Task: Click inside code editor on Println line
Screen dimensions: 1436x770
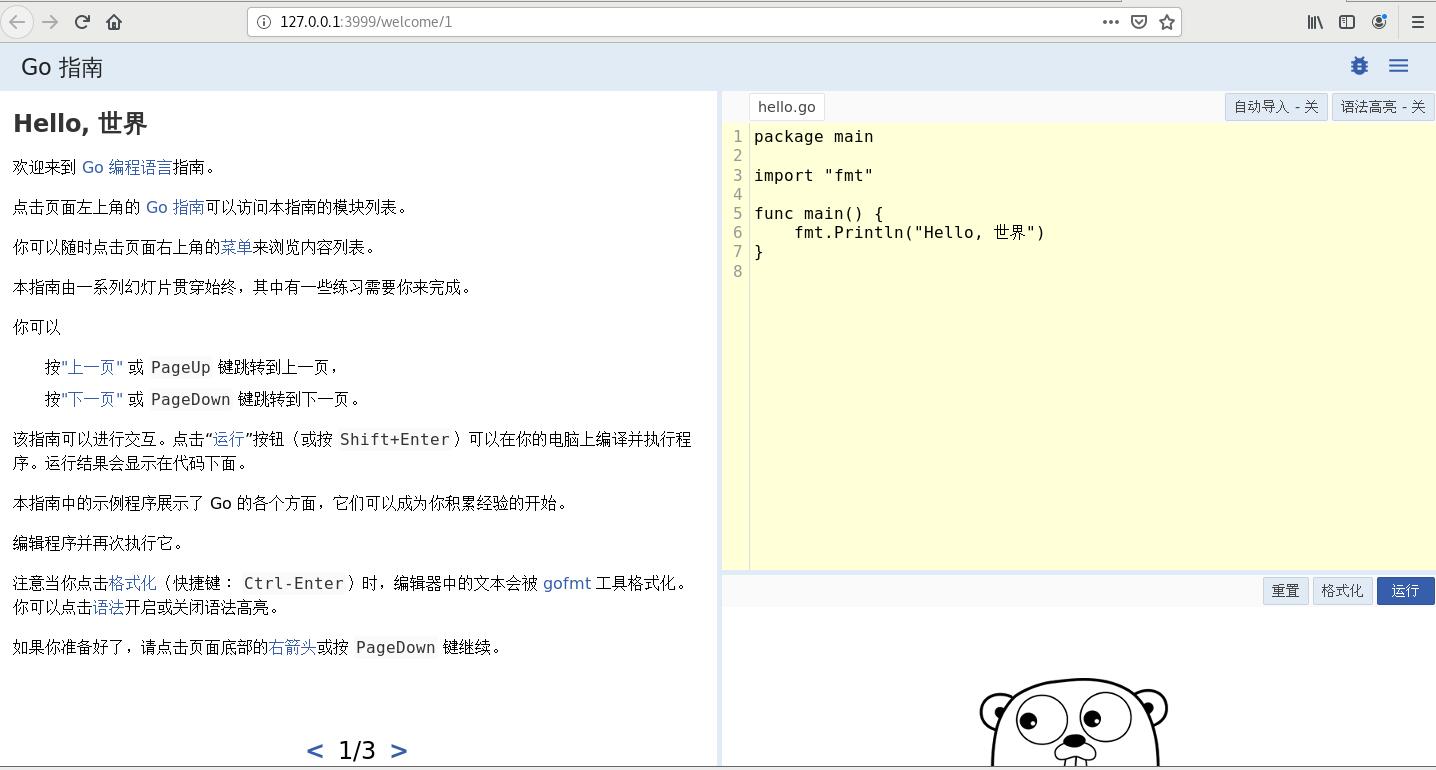Action: click(x=919, y=233)
